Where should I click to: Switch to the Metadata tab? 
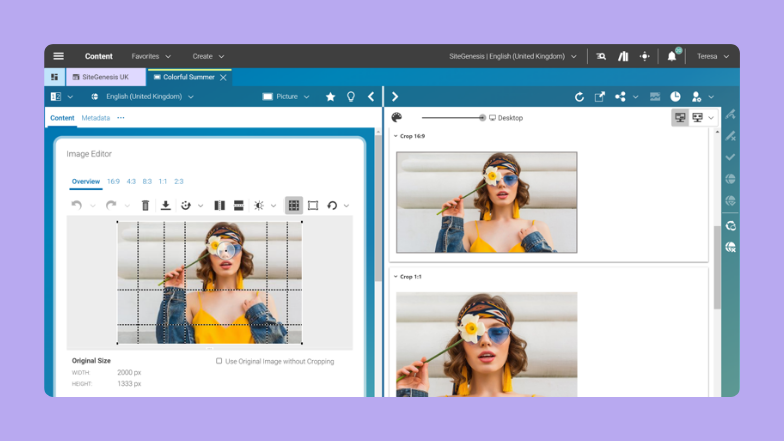(x=96, y=118)
